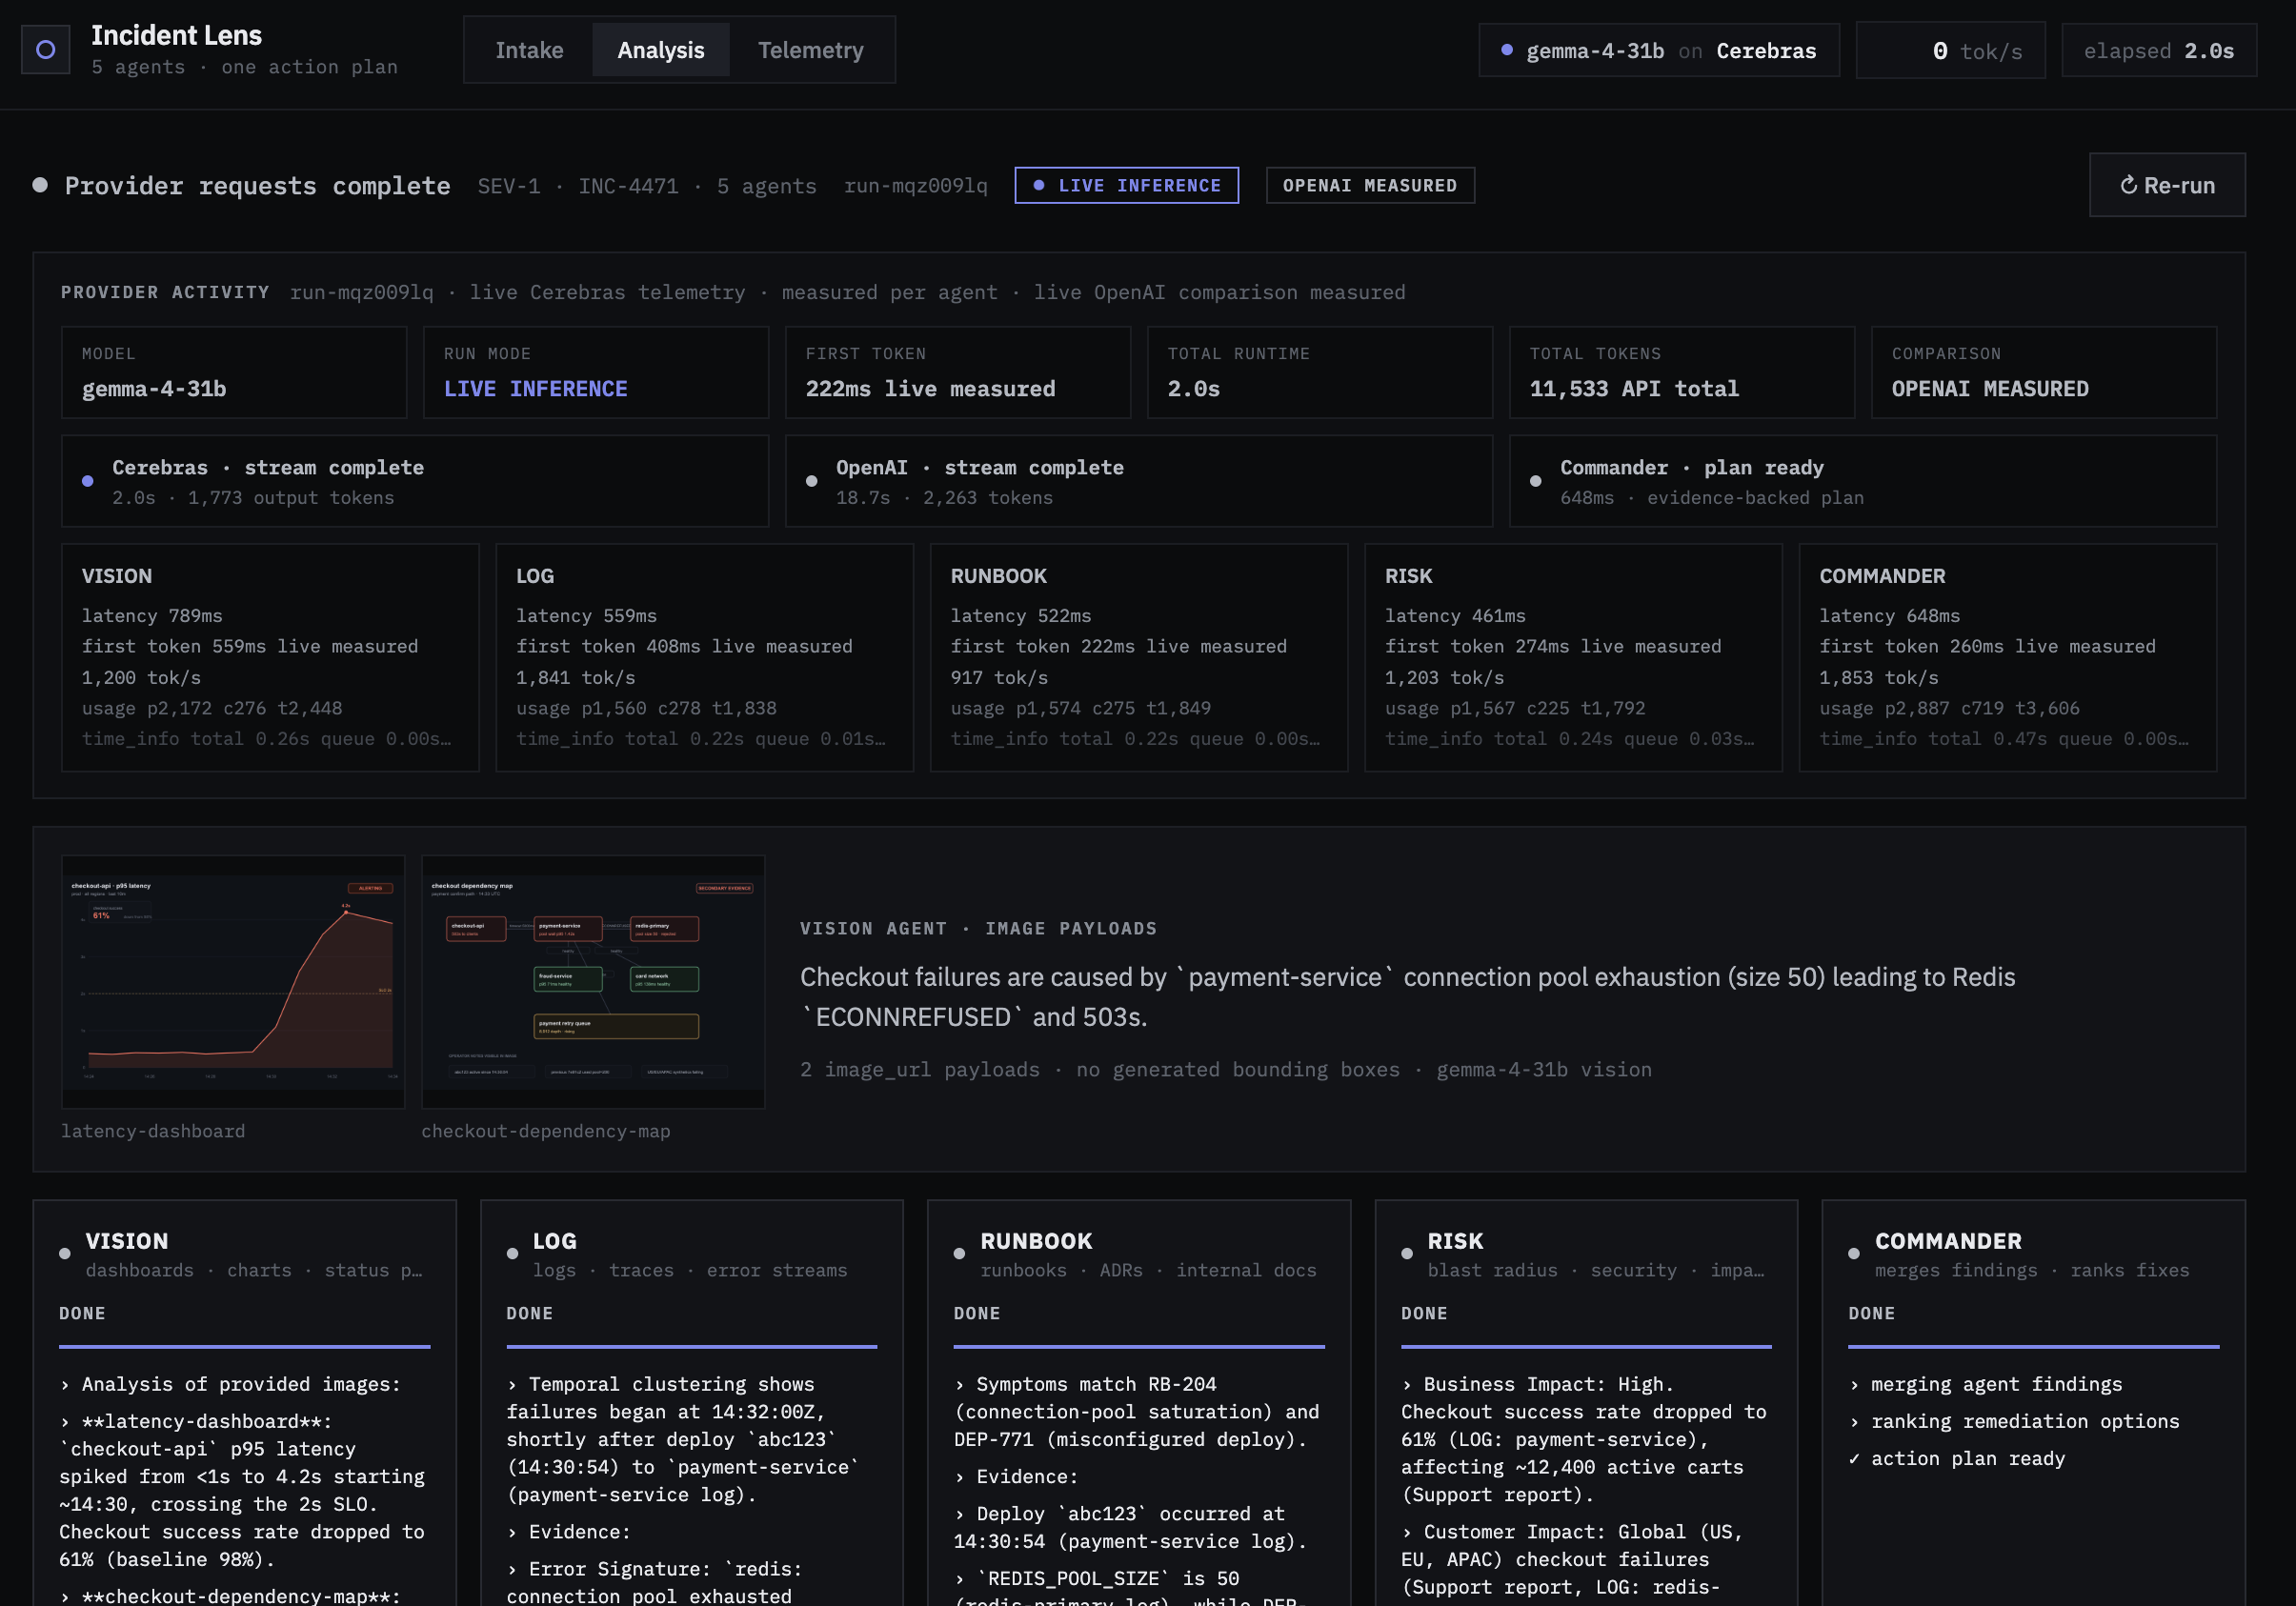Click the VISION latency 789ms telemetry card
Viewport: 2296px width, 1606px height.
(x=270, y=657)
